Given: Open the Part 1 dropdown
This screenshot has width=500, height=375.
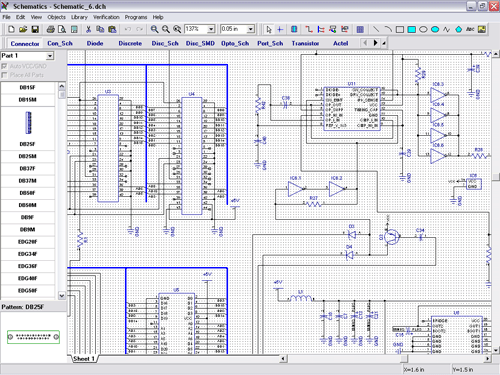Looking at the screenshot, I should click(50, 56).
